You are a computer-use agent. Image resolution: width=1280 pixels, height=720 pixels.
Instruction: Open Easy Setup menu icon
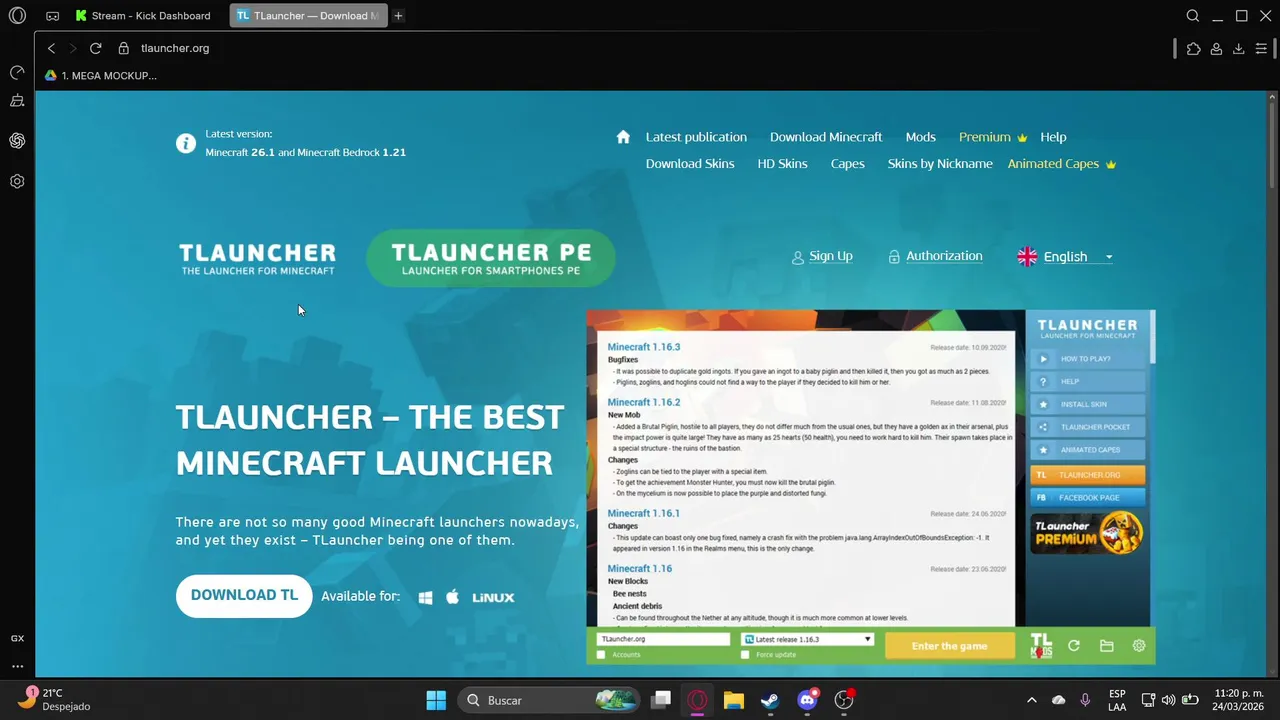click(1261, 48)
